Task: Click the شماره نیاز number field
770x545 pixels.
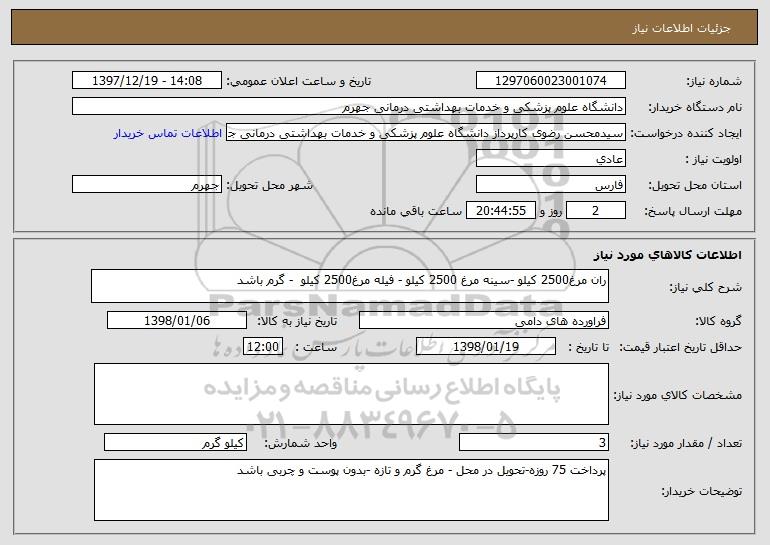Action: point(550,81)
